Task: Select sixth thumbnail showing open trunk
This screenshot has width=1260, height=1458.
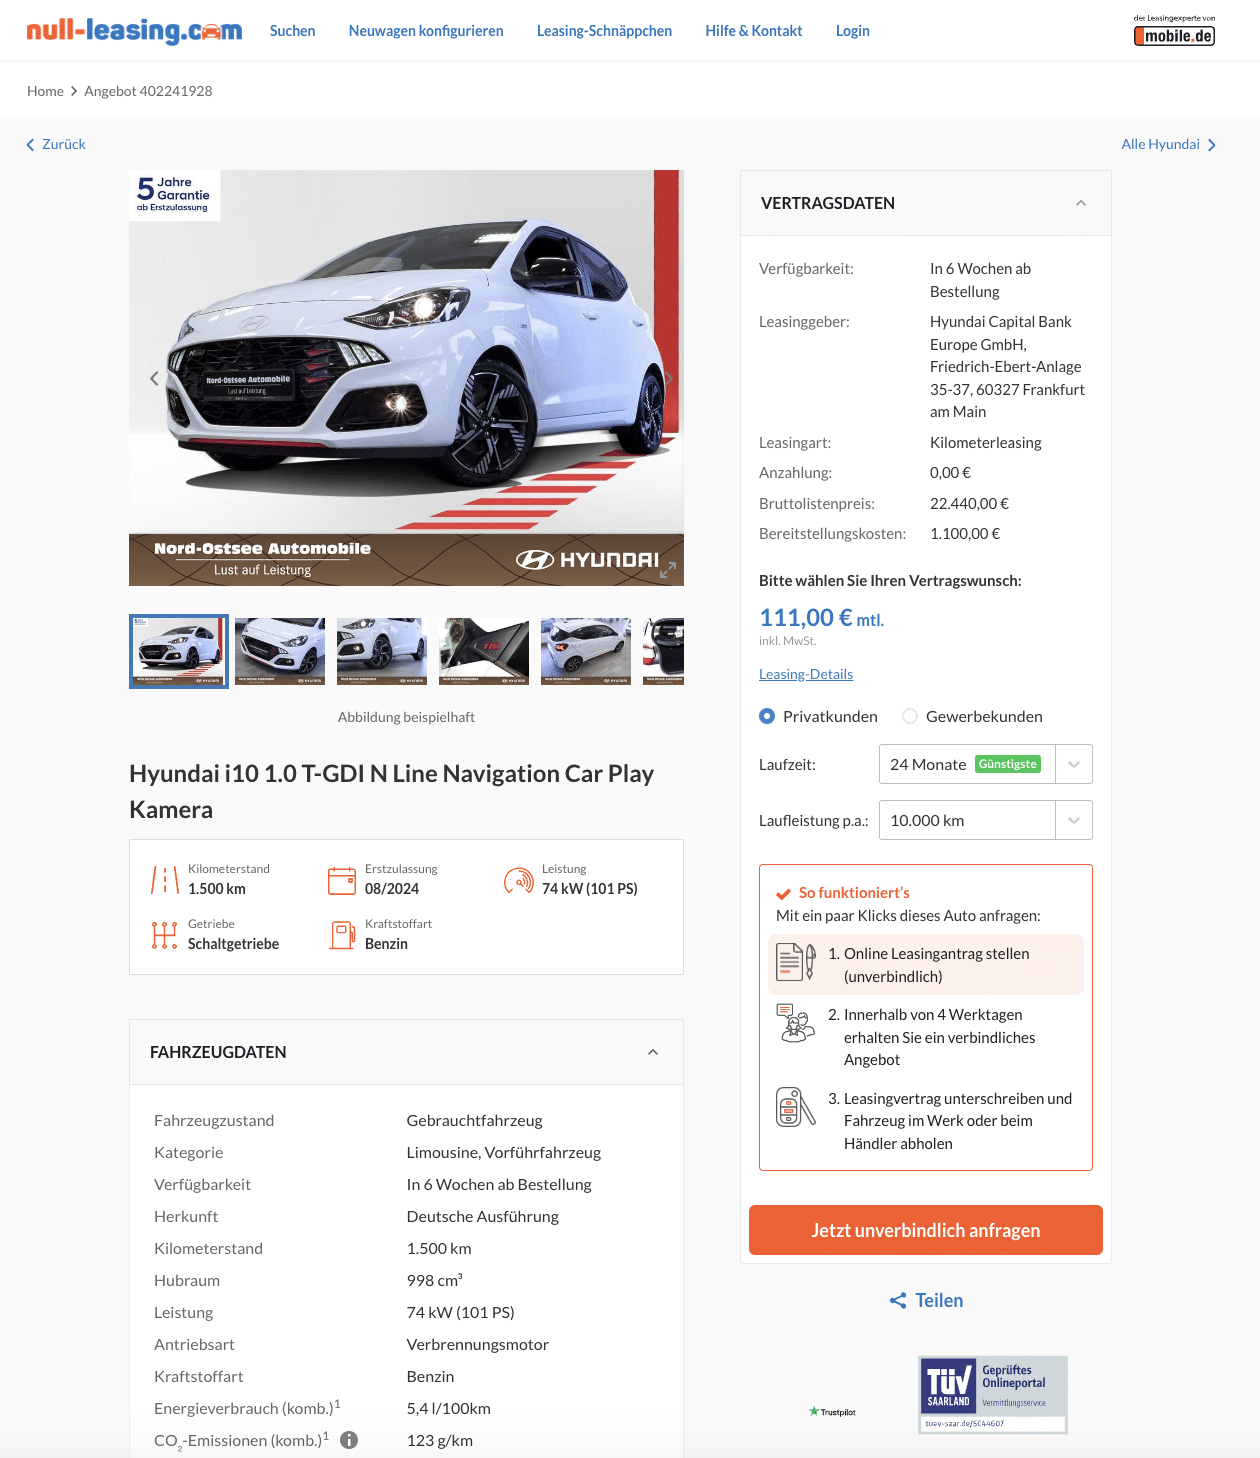Action: pos(664,651)
